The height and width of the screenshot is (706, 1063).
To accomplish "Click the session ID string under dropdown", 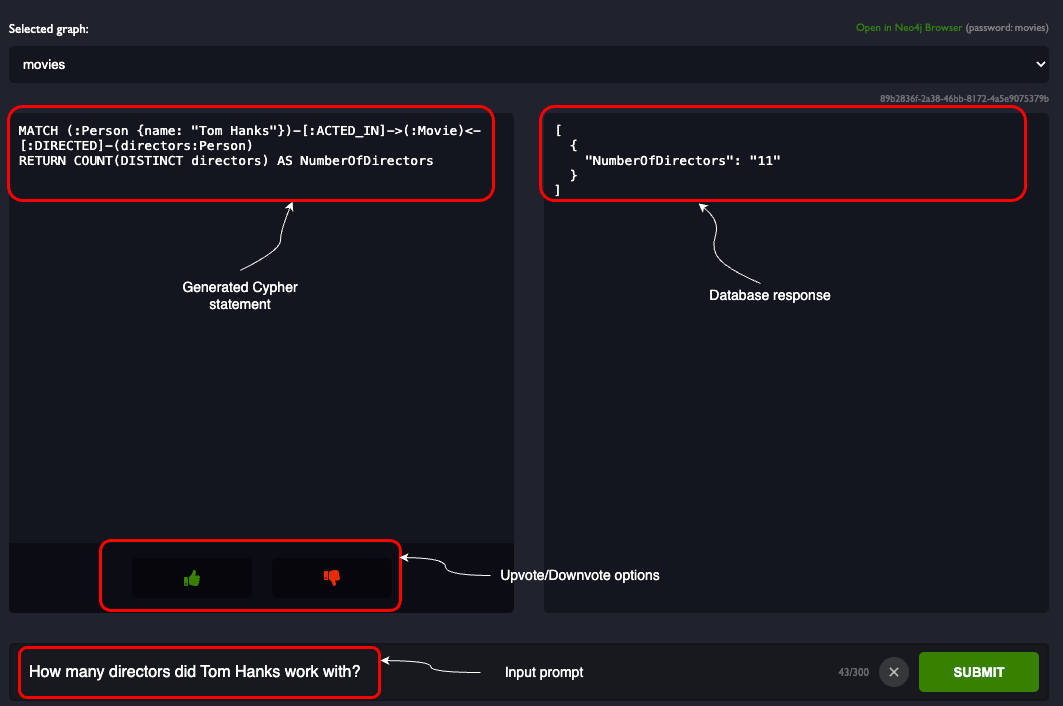I will [964, 98].
